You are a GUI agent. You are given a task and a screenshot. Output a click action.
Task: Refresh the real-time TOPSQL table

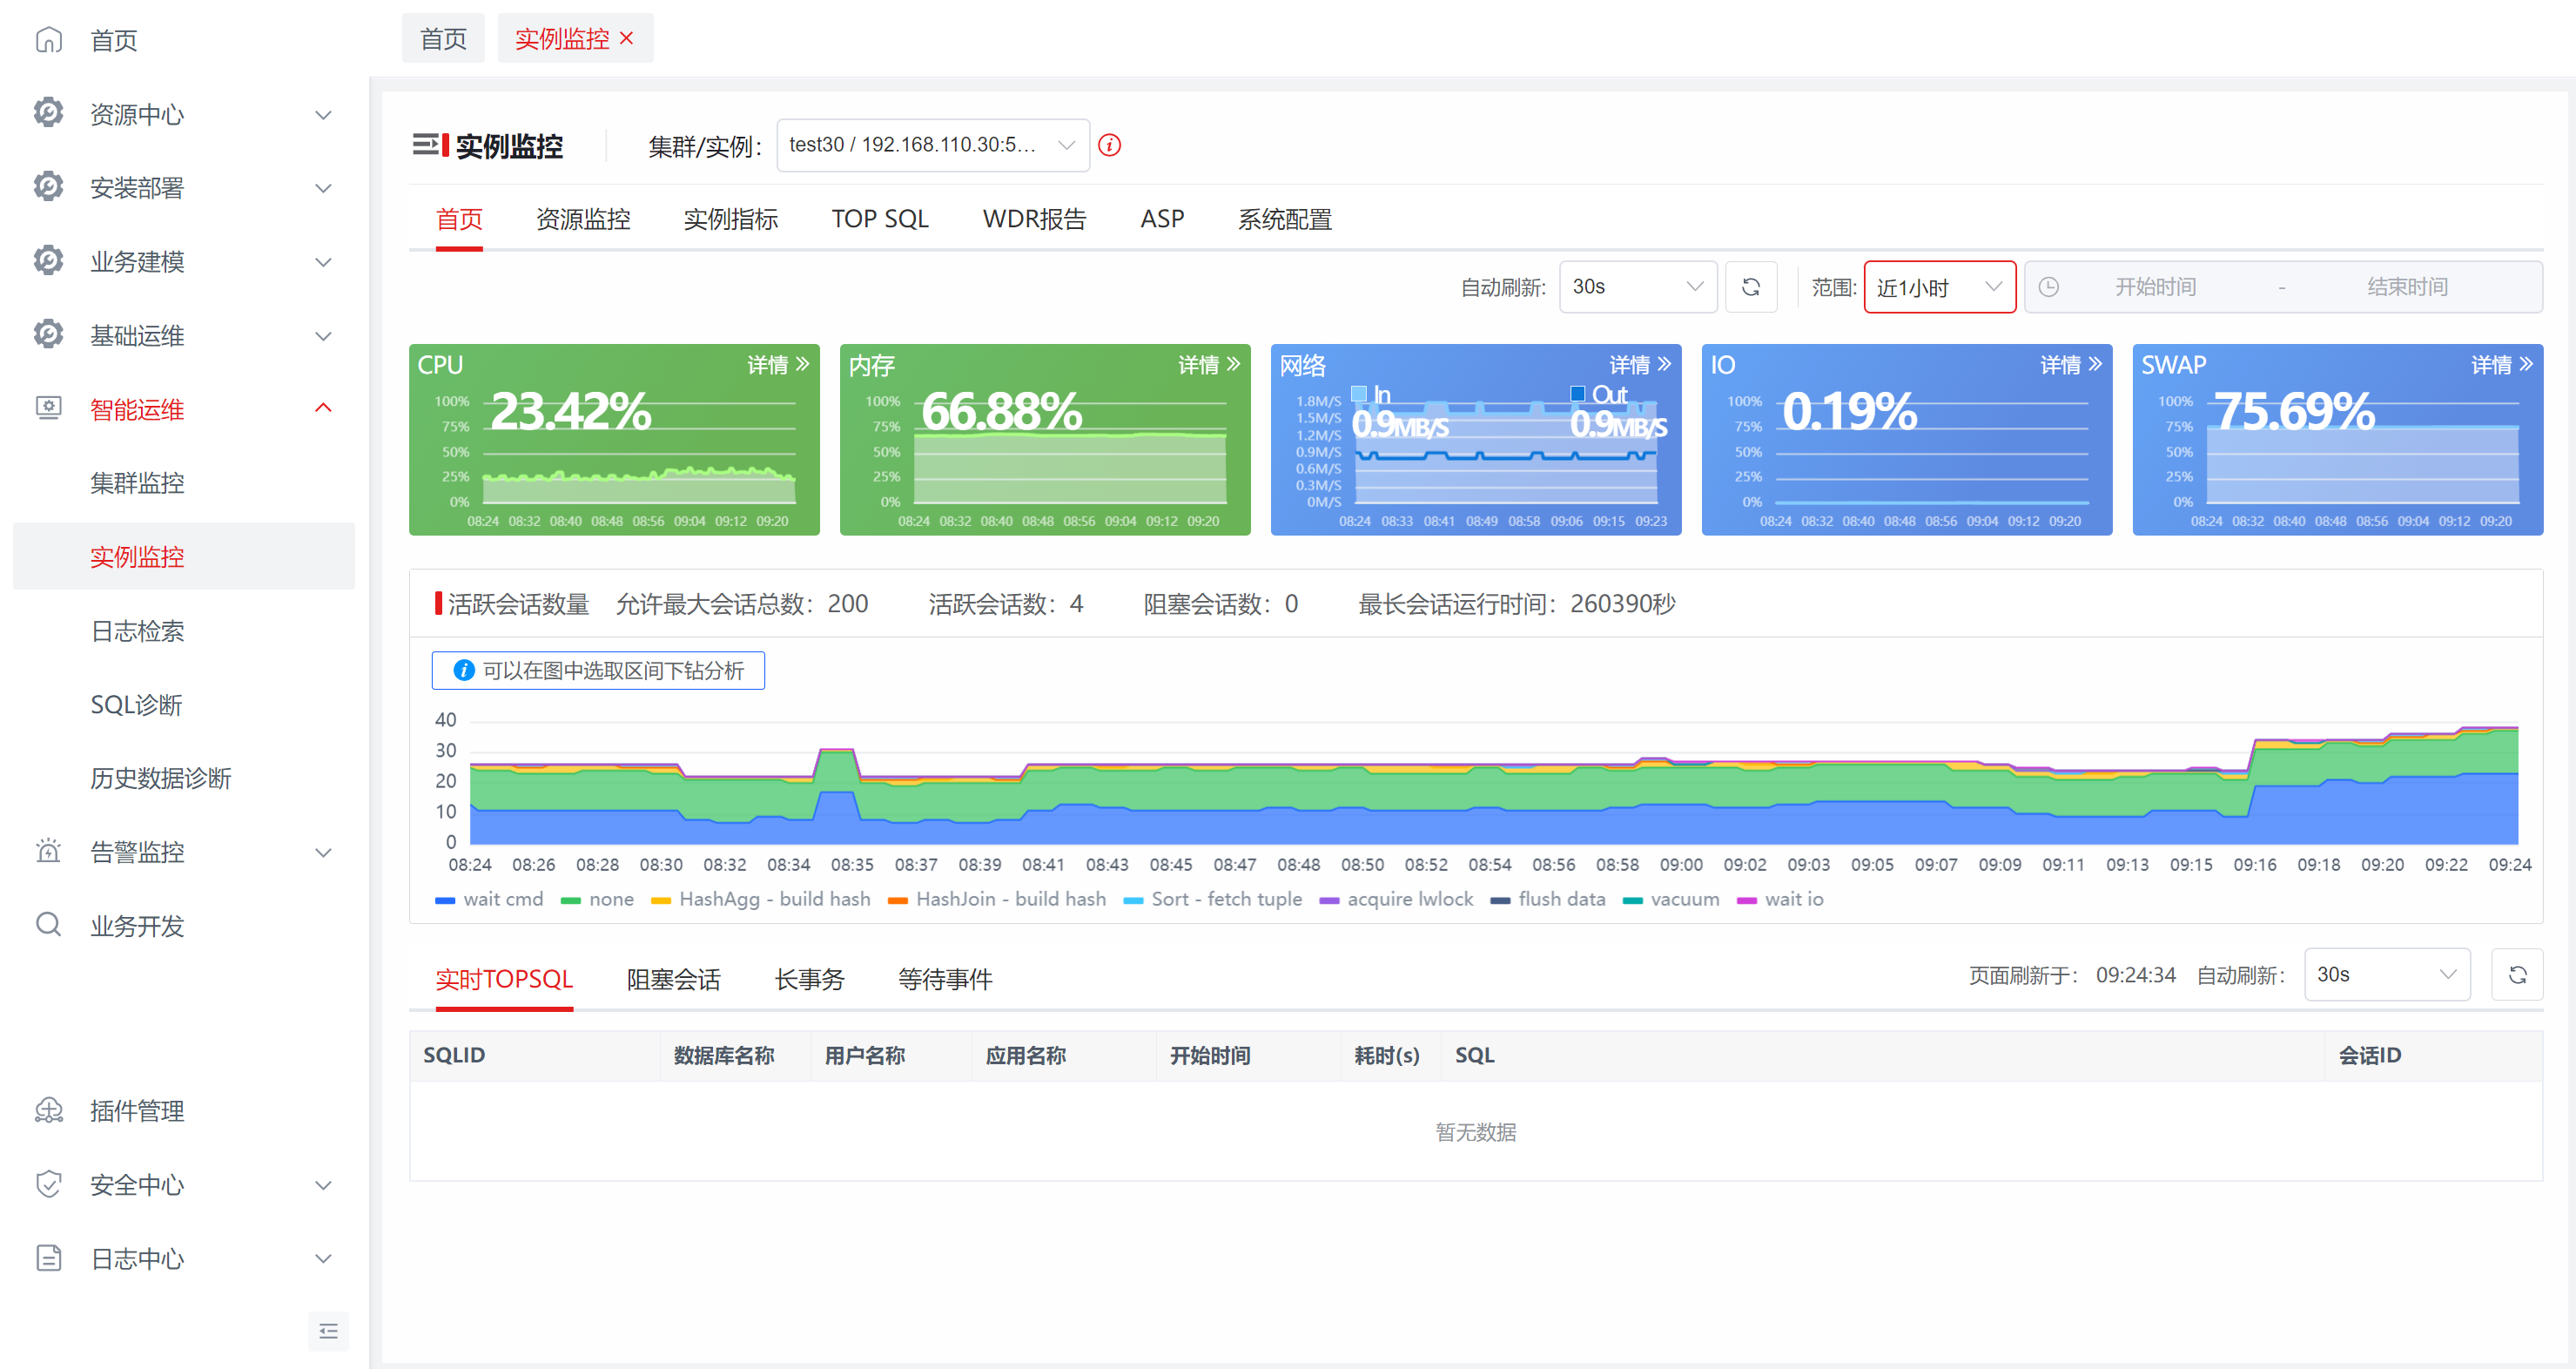coord(2517,974)
